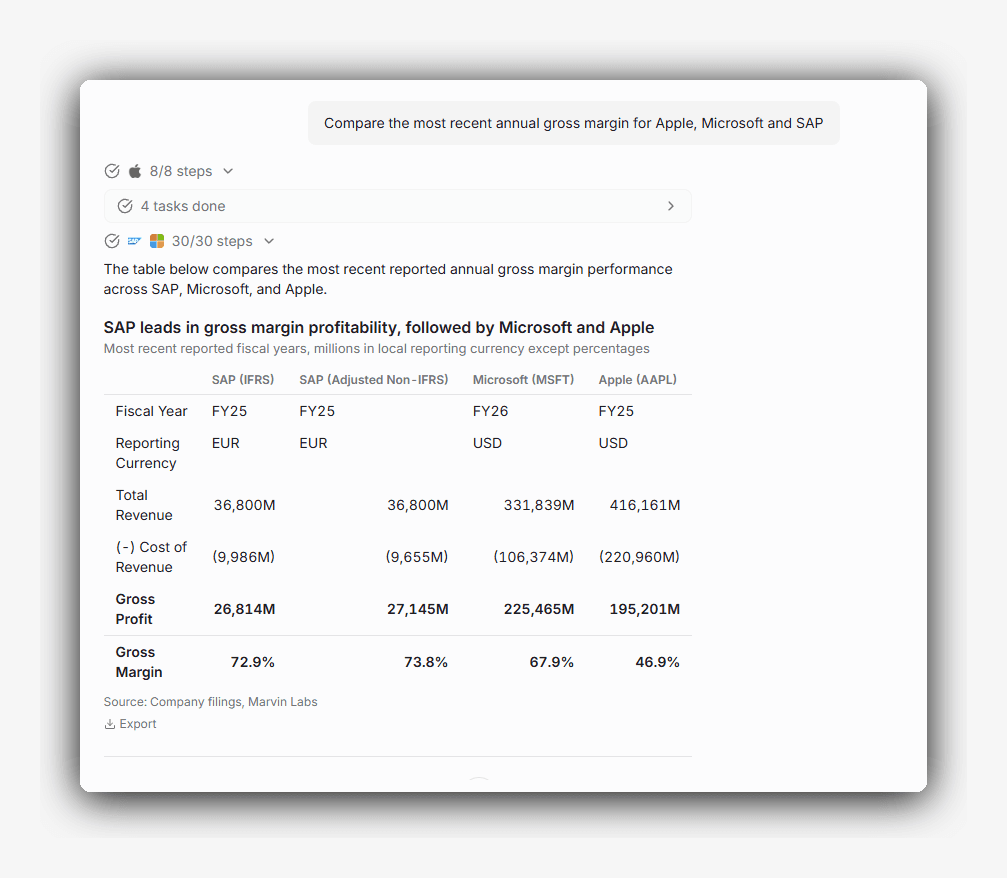Click the (9,655M) cost cell
This screenshot has height=878, width=1007.
417,557
